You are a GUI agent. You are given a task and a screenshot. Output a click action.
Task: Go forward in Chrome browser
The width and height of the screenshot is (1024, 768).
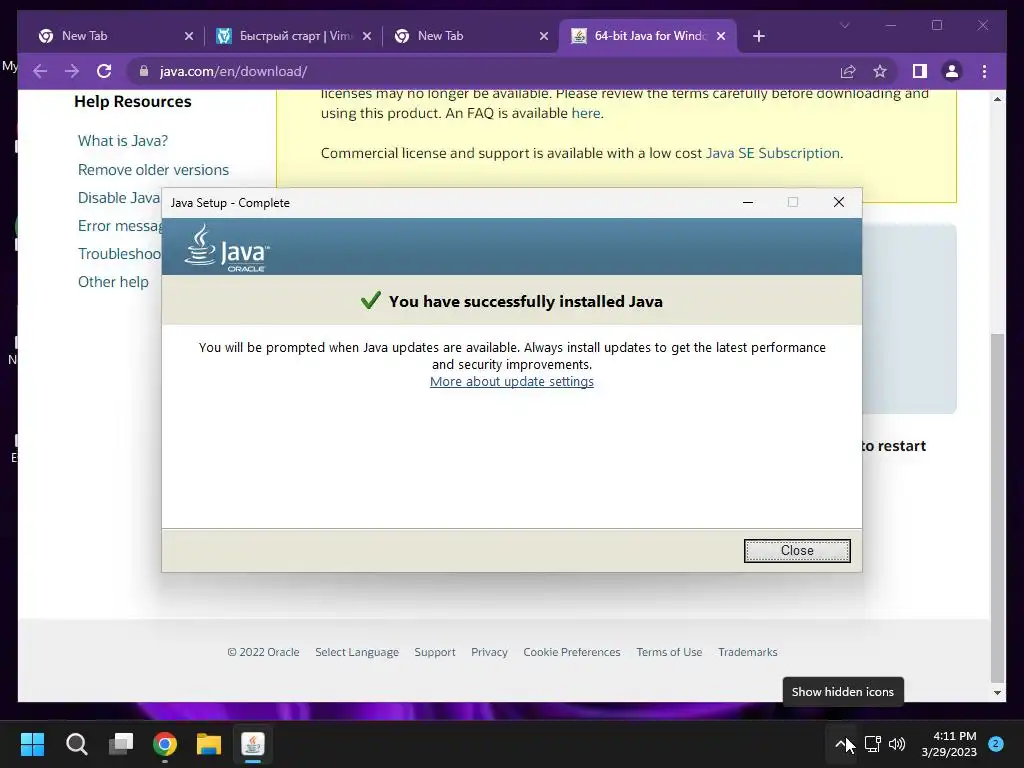(x=72, y=71)
